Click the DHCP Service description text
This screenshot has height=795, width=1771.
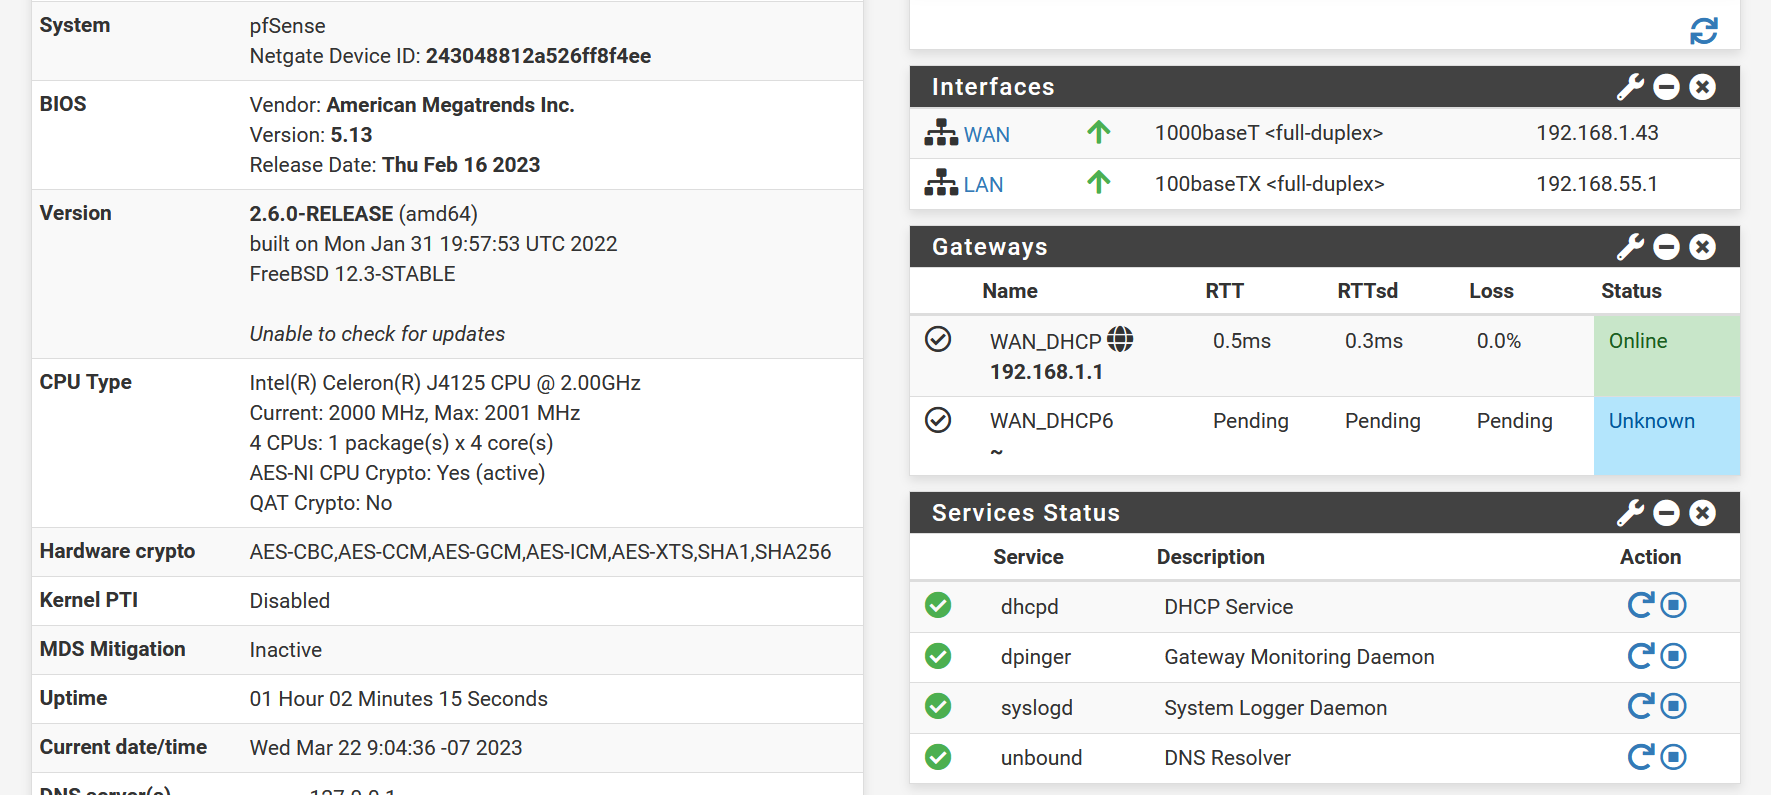pyautogui.click(x=1228, y=607)
